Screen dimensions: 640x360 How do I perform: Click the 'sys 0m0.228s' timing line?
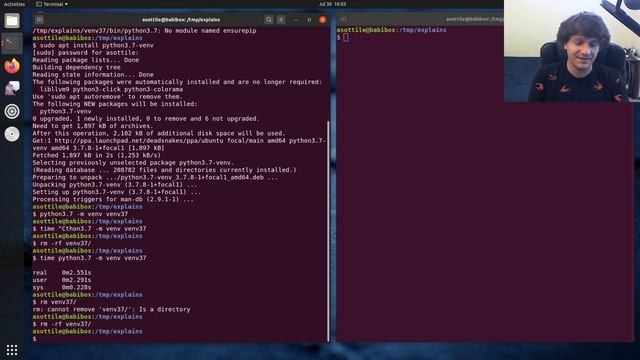tap(62, 287)
